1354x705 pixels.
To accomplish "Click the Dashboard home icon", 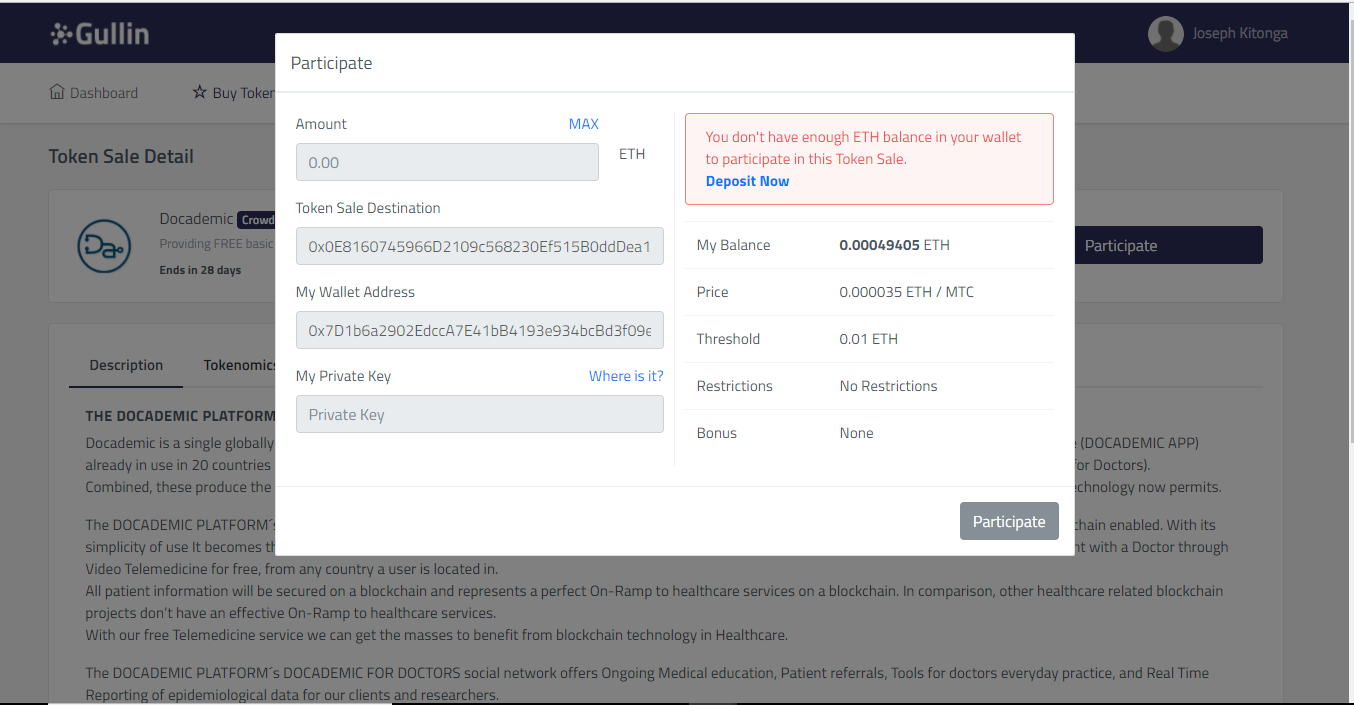I will pyautogui.click(x=57, y=92).
